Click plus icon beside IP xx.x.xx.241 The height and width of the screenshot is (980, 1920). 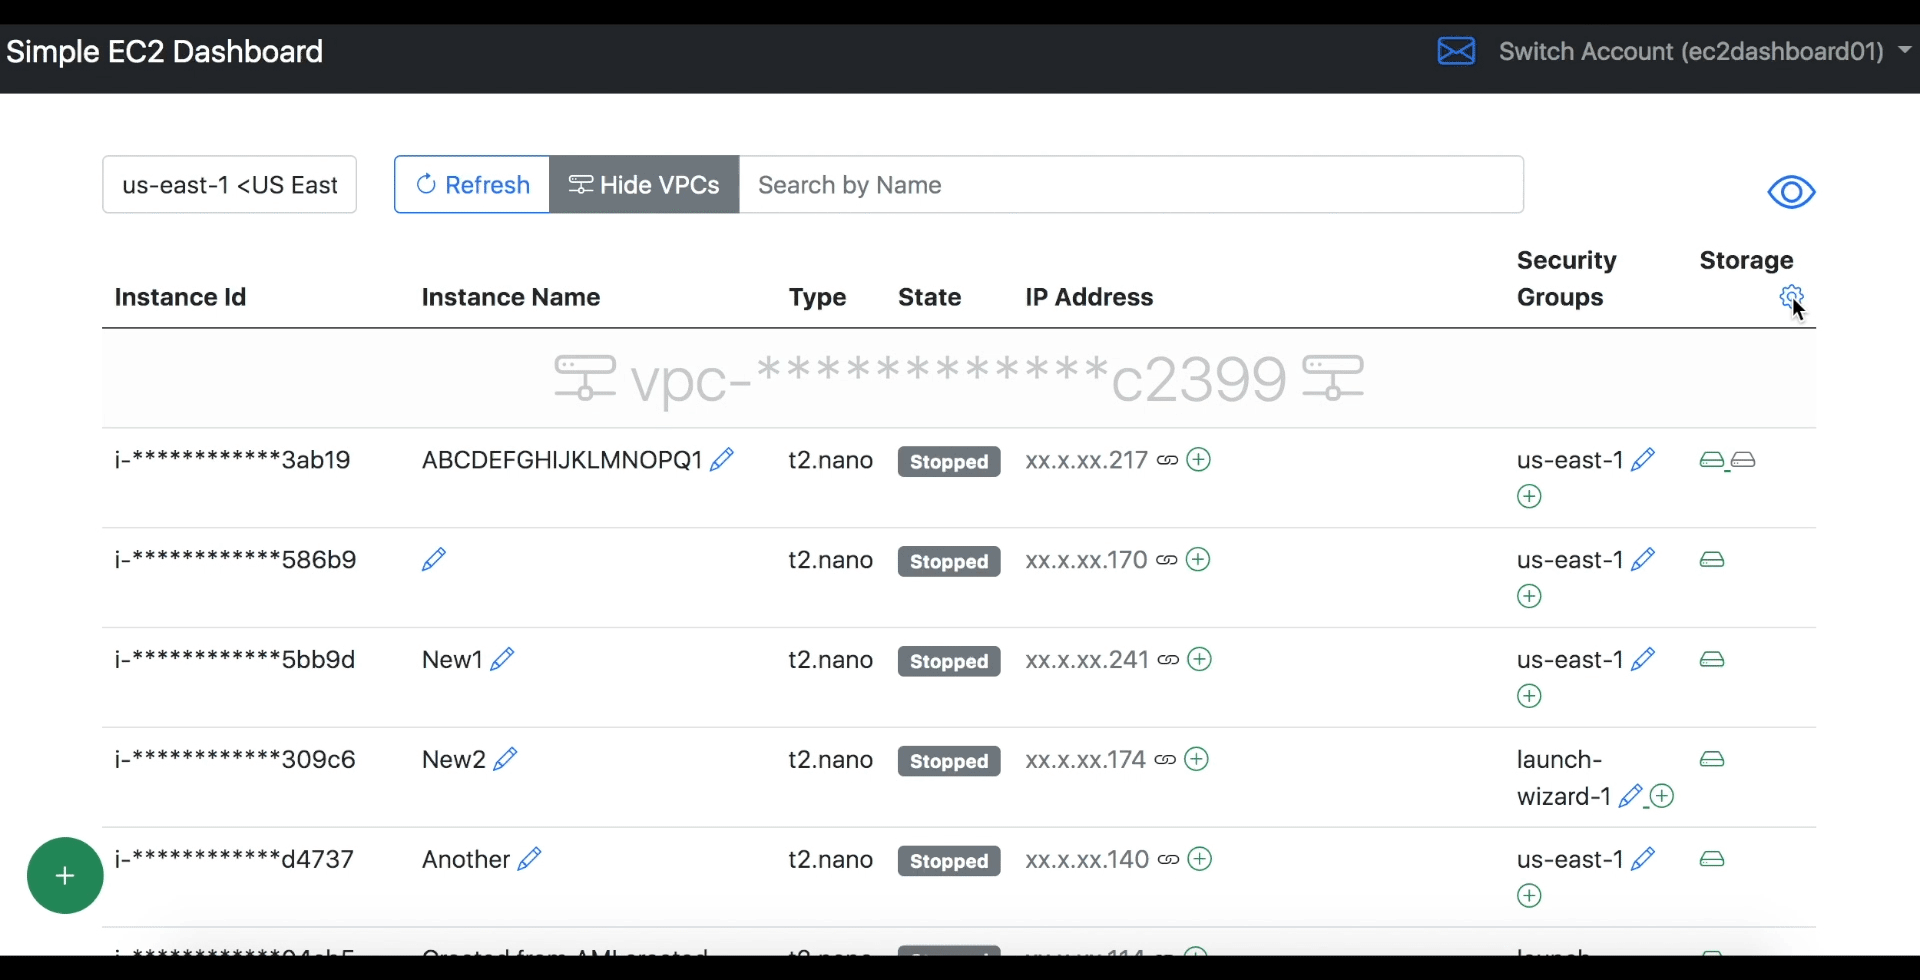1200,659
